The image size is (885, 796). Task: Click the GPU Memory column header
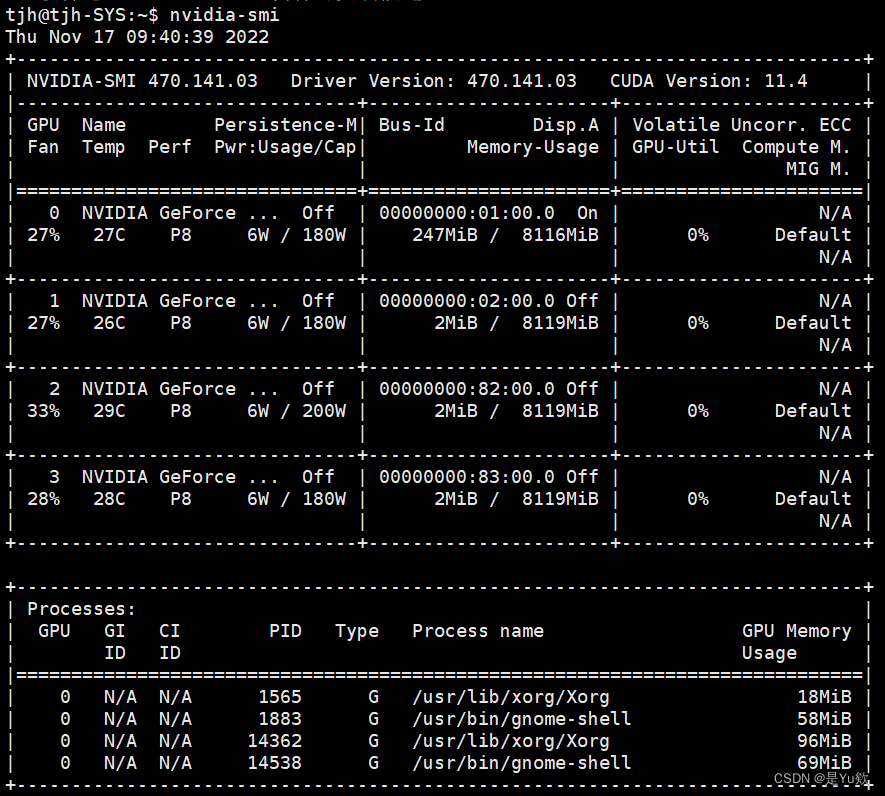point(796,631)
